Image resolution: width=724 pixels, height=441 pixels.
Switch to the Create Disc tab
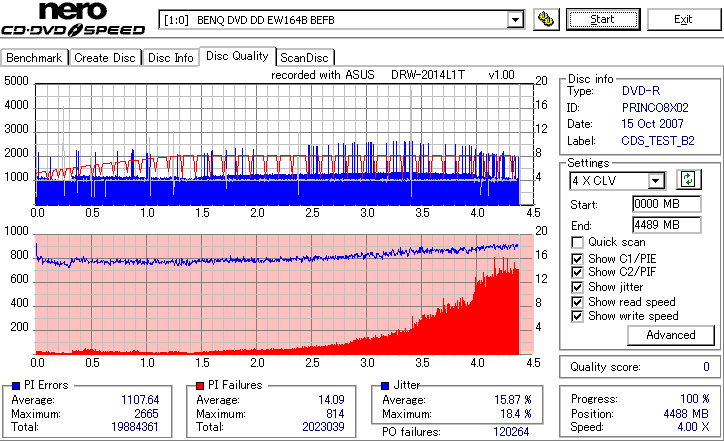coord(105,58)
